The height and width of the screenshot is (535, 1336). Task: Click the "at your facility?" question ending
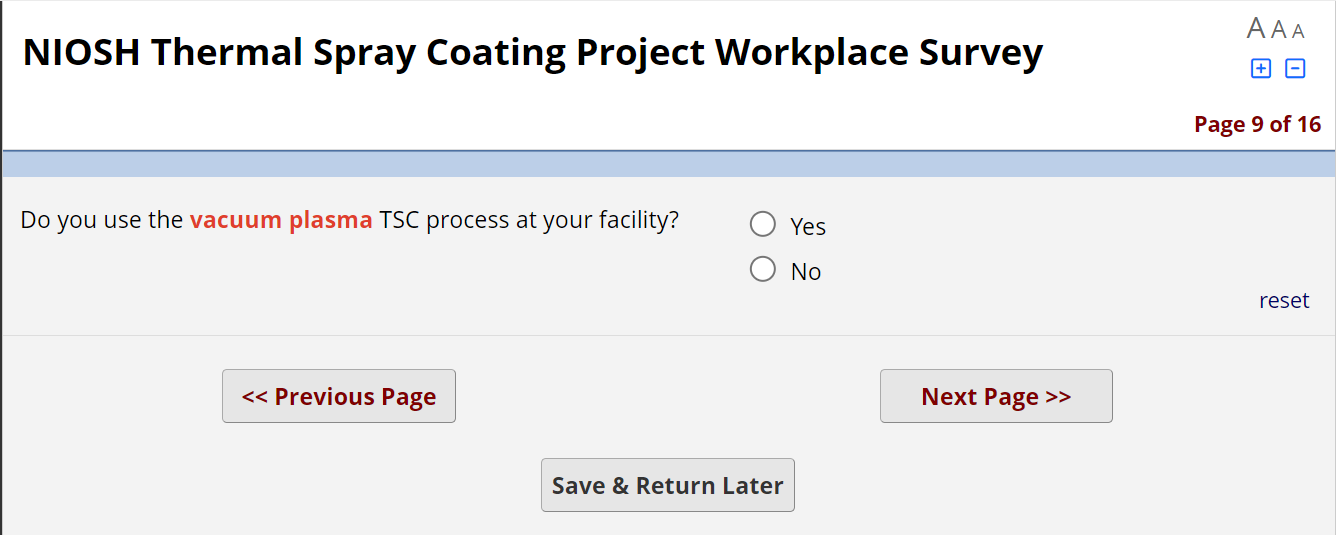(597, 220)
